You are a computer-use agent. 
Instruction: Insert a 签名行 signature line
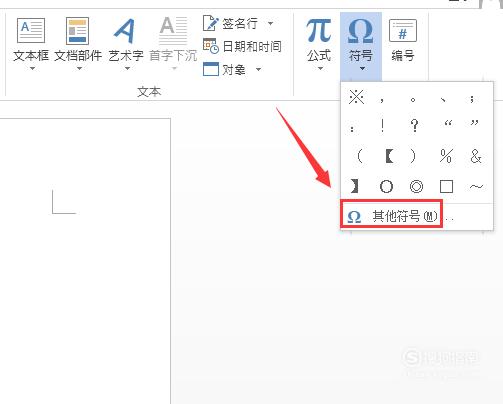point(230,23)
